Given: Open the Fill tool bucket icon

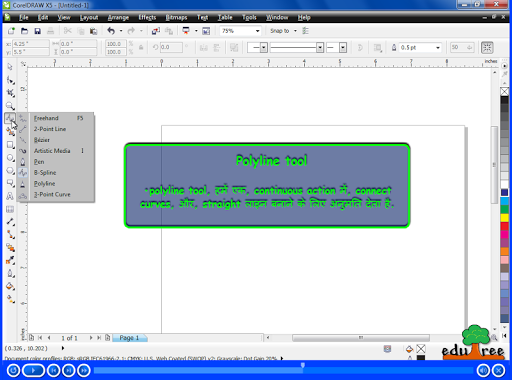Looking at the screenshot, I should click(10, 286).
